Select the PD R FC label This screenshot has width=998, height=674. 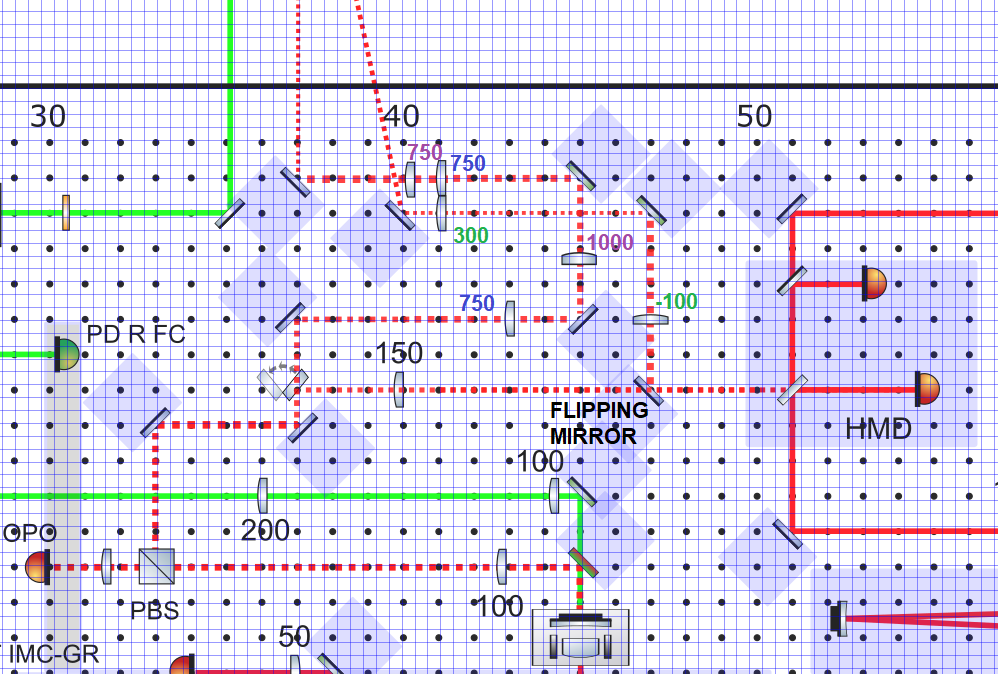[136, 334]
